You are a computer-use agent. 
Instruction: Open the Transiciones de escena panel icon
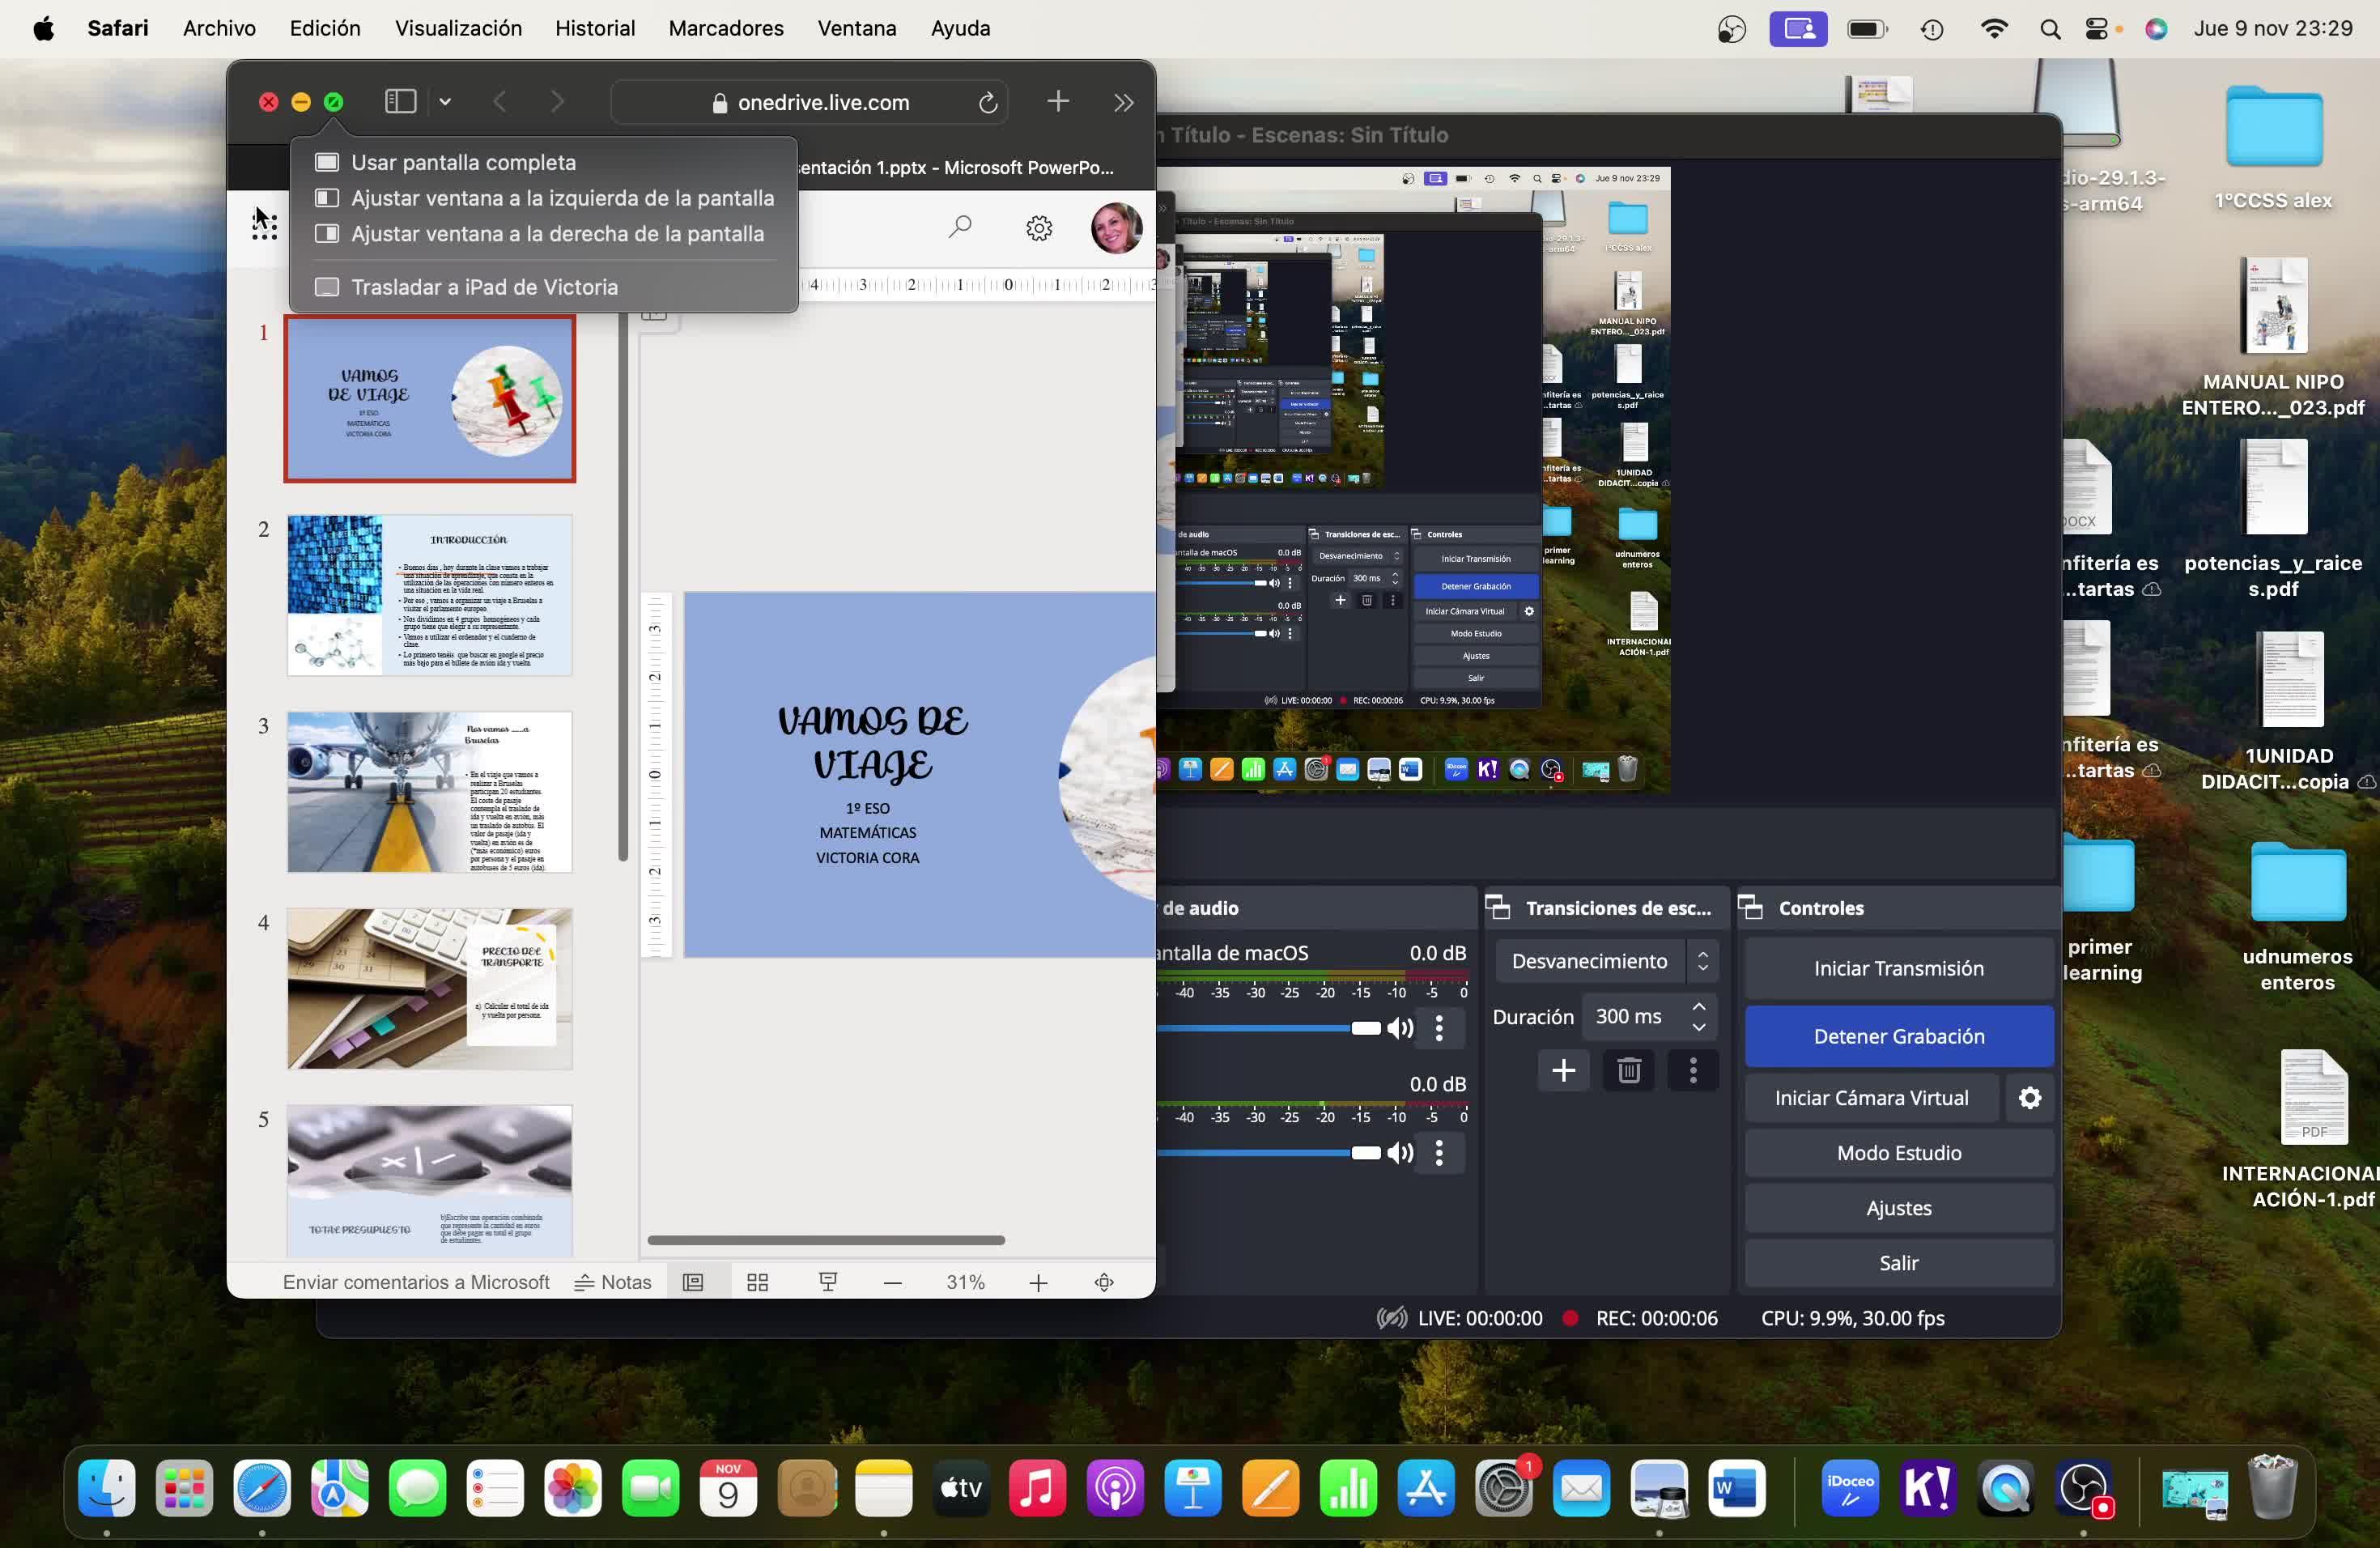[1498, 907]
